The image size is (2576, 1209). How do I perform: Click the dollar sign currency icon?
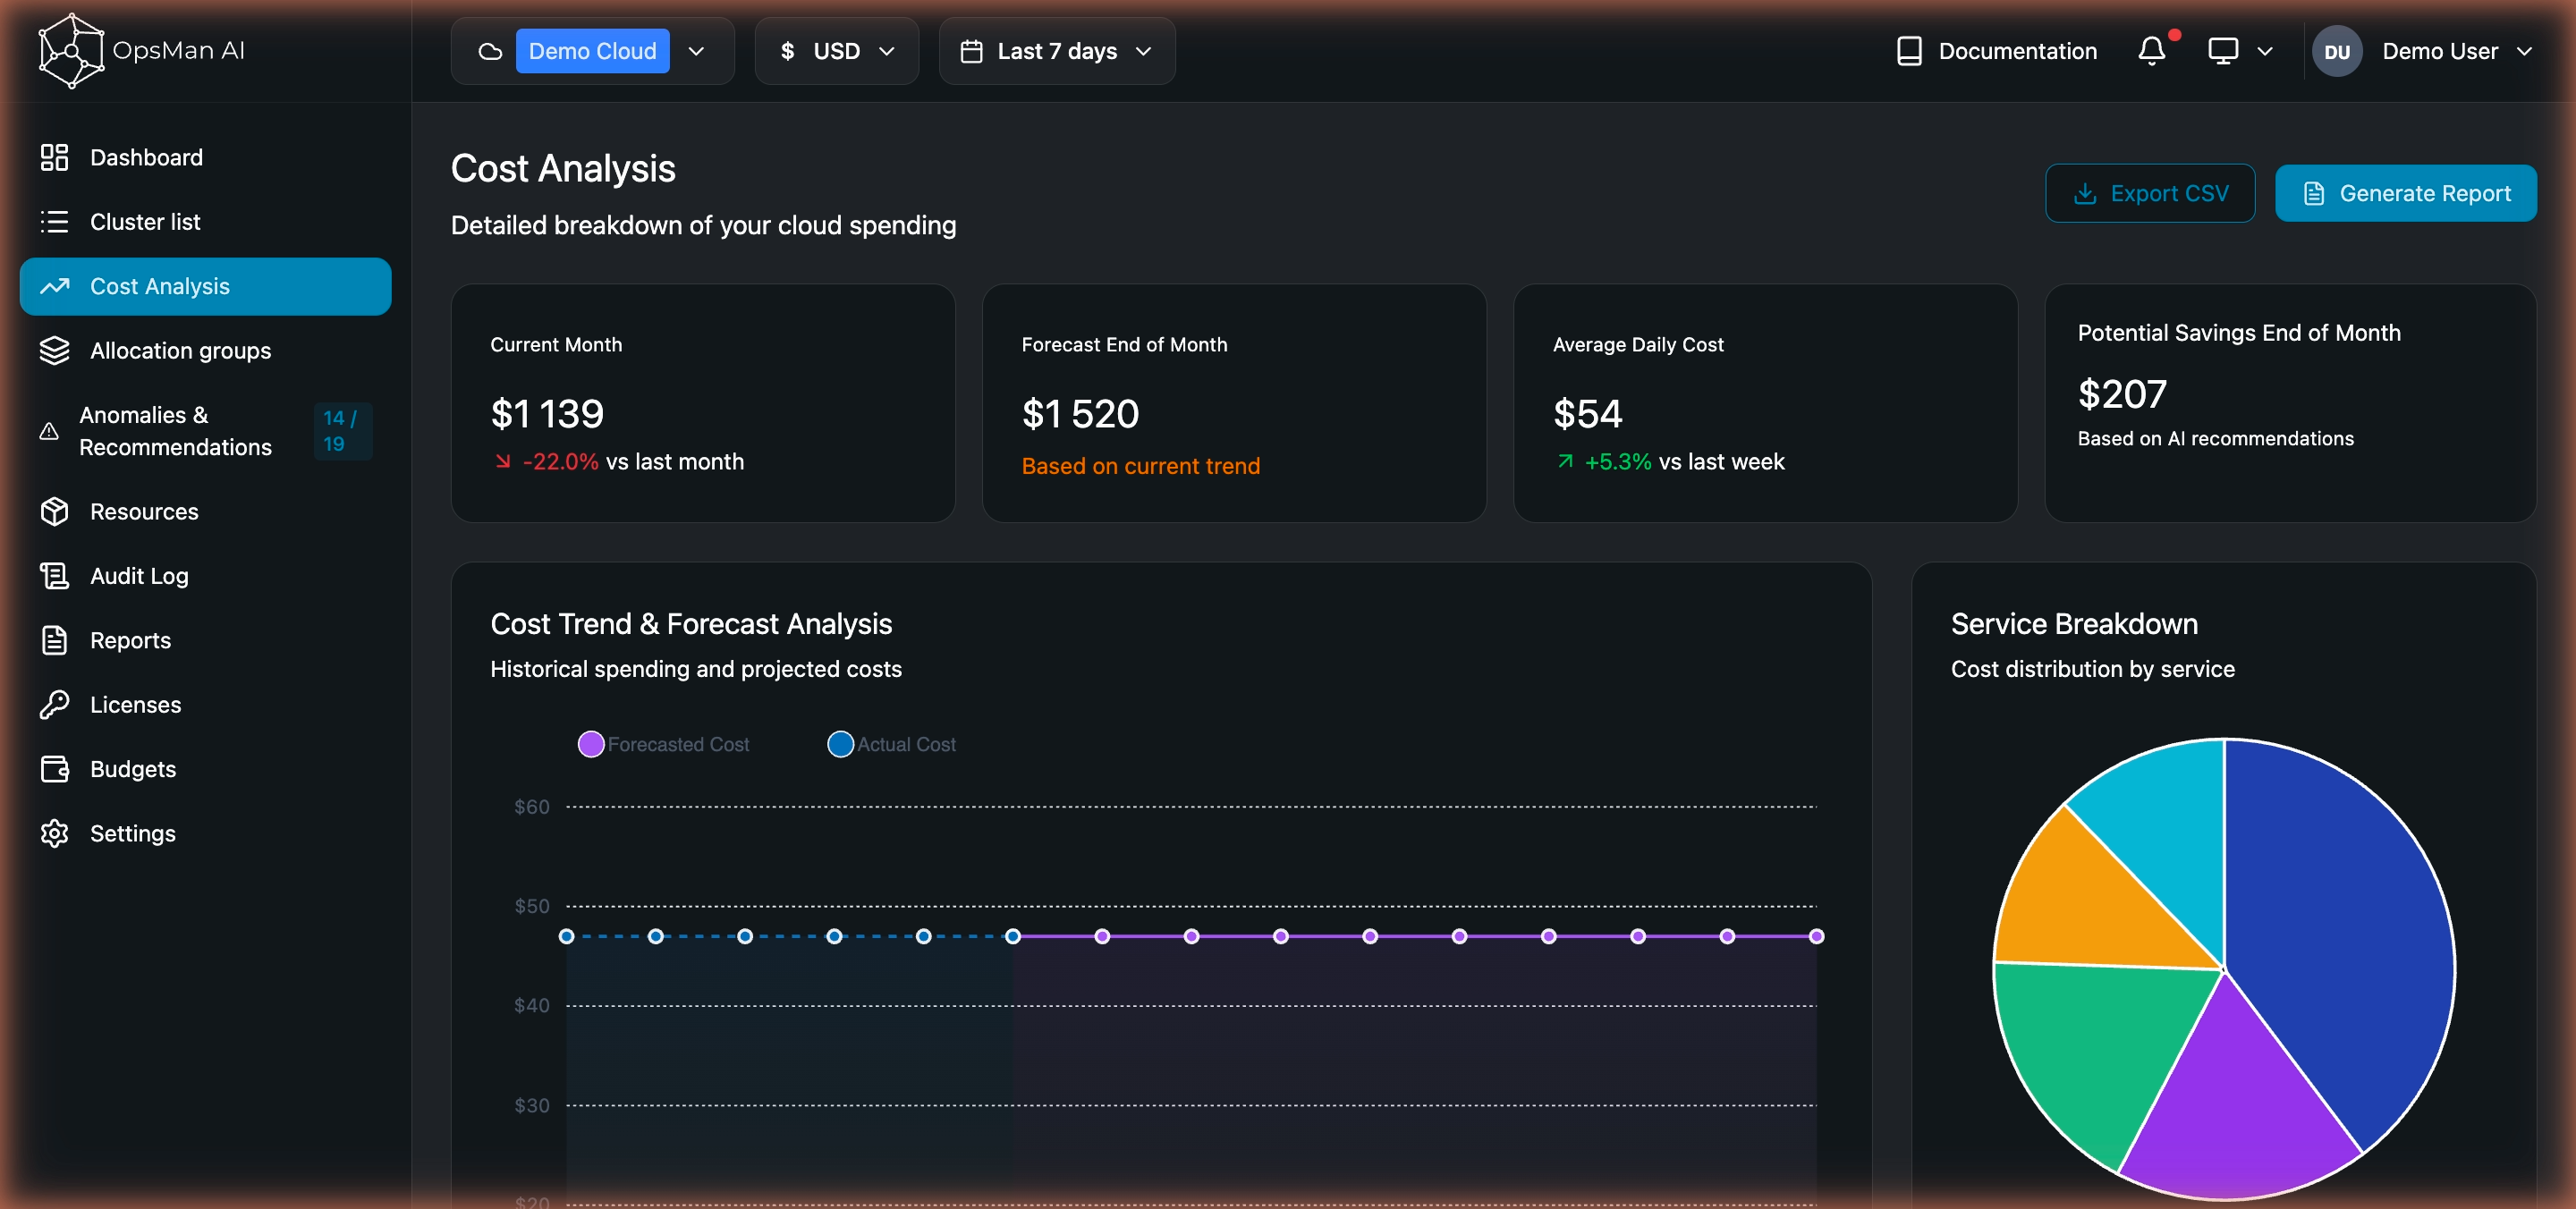pyautogui.click(x=788, y=51)
